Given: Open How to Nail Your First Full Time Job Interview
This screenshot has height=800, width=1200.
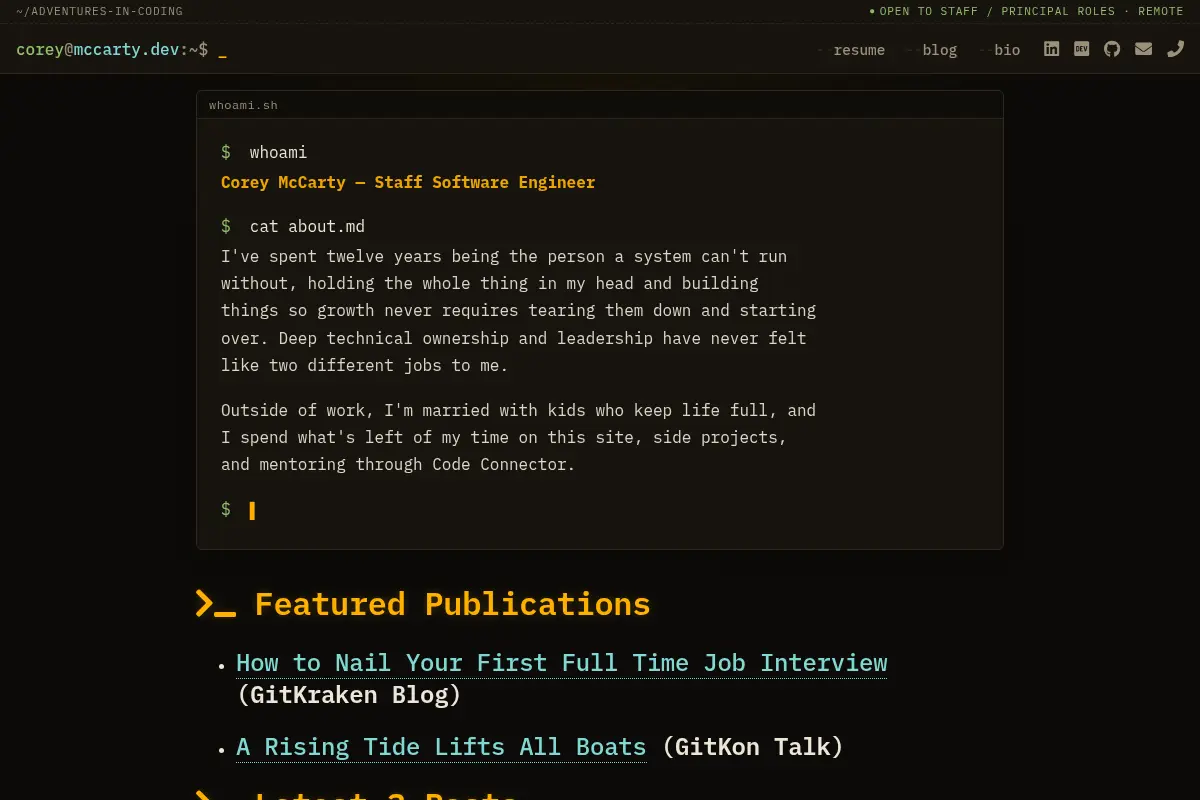Looking at the screenshot, I should [x=561, y=663].
